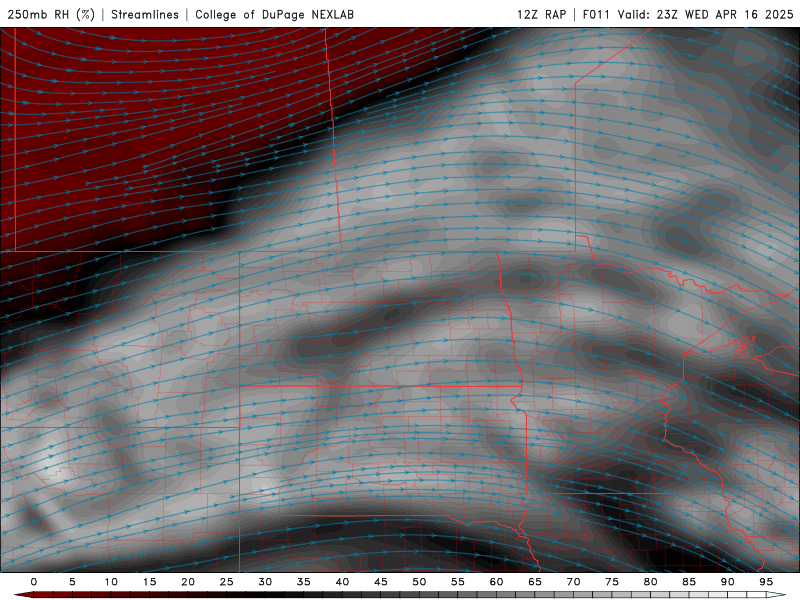Click the "70" value on the color scale
Screen dimensions: 800x600
click(573, 582)
